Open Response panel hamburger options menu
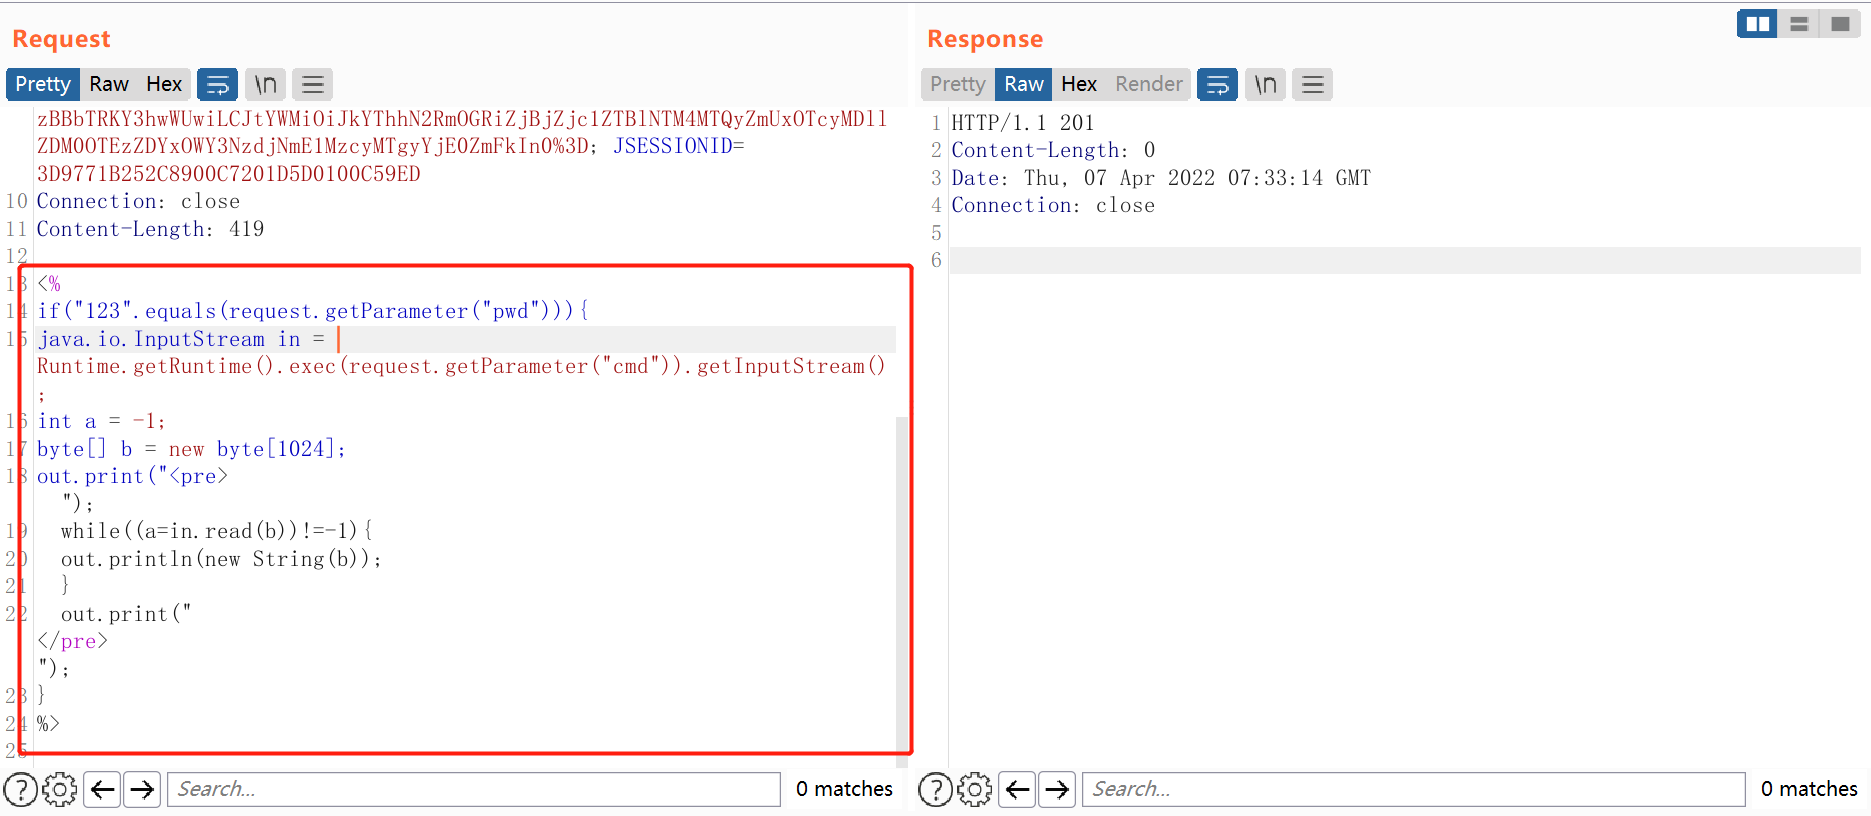 click(1313, 85)
